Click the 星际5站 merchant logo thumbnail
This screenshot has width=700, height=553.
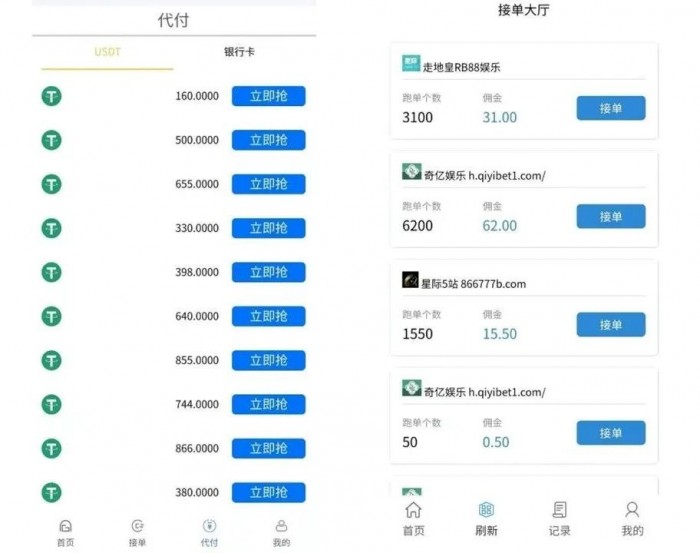pyautogui.click(x=410, y=280)
